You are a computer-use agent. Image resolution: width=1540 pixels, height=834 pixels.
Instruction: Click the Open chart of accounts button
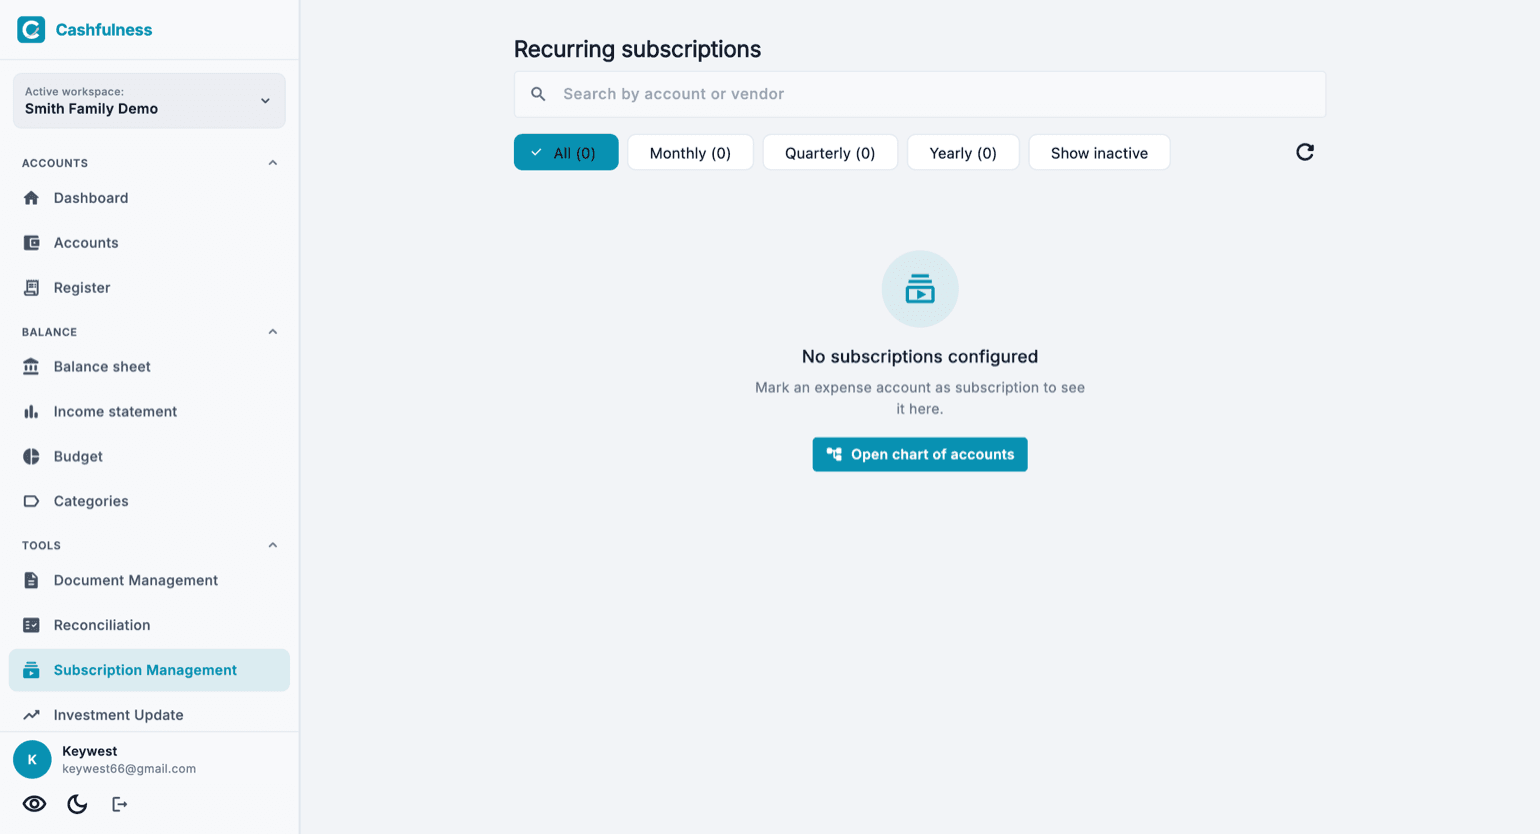(920, 454)
